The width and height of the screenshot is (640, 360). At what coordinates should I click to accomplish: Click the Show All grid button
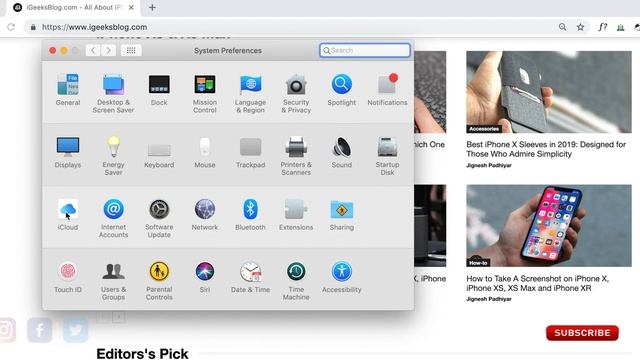pyautogui.click(x=131, y=50)
